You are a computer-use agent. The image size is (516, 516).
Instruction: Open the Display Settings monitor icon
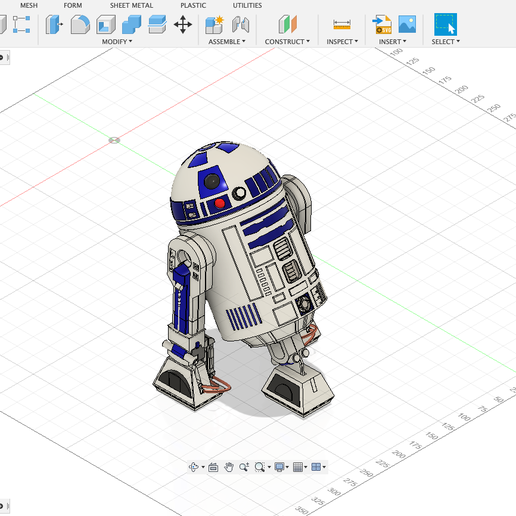(279, 467)
